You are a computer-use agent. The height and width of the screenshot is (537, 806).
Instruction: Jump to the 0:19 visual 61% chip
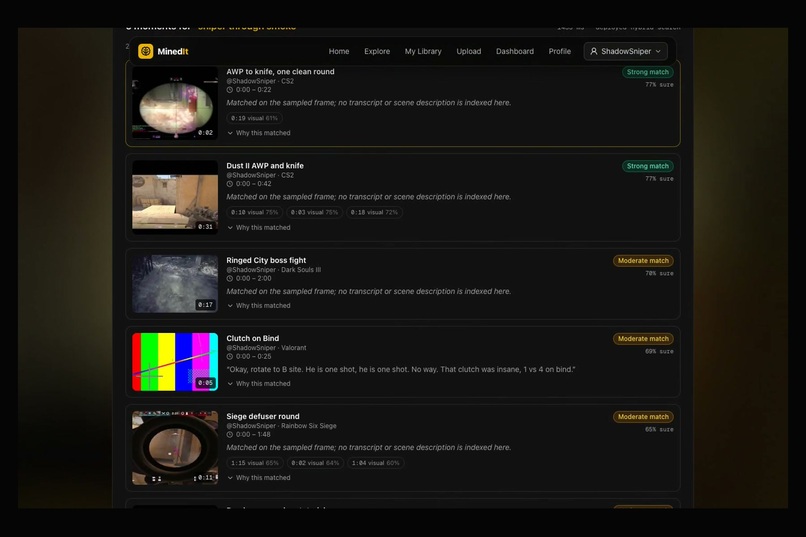(254, 118)
